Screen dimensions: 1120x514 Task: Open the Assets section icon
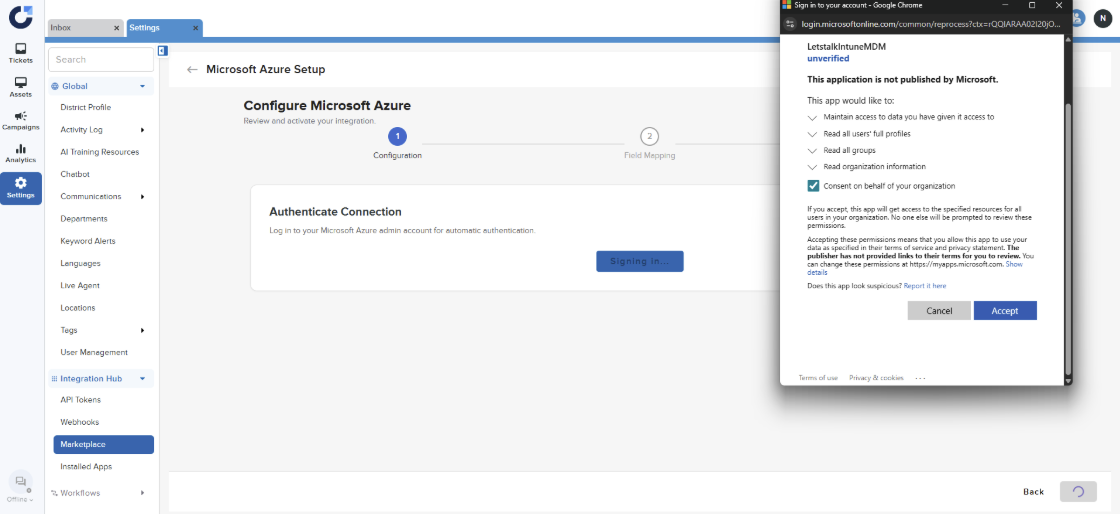(x=21, y=87)
